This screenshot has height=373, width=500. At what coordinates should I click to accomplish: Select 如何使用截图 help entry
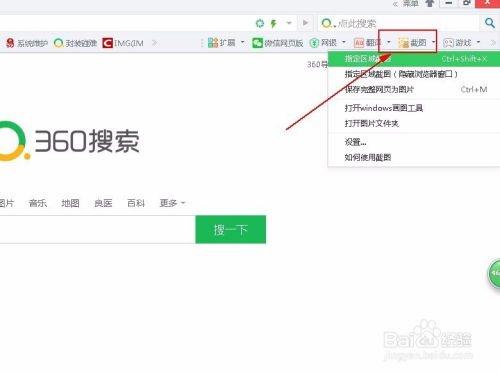pyautogui.click(x=414, y=157)
